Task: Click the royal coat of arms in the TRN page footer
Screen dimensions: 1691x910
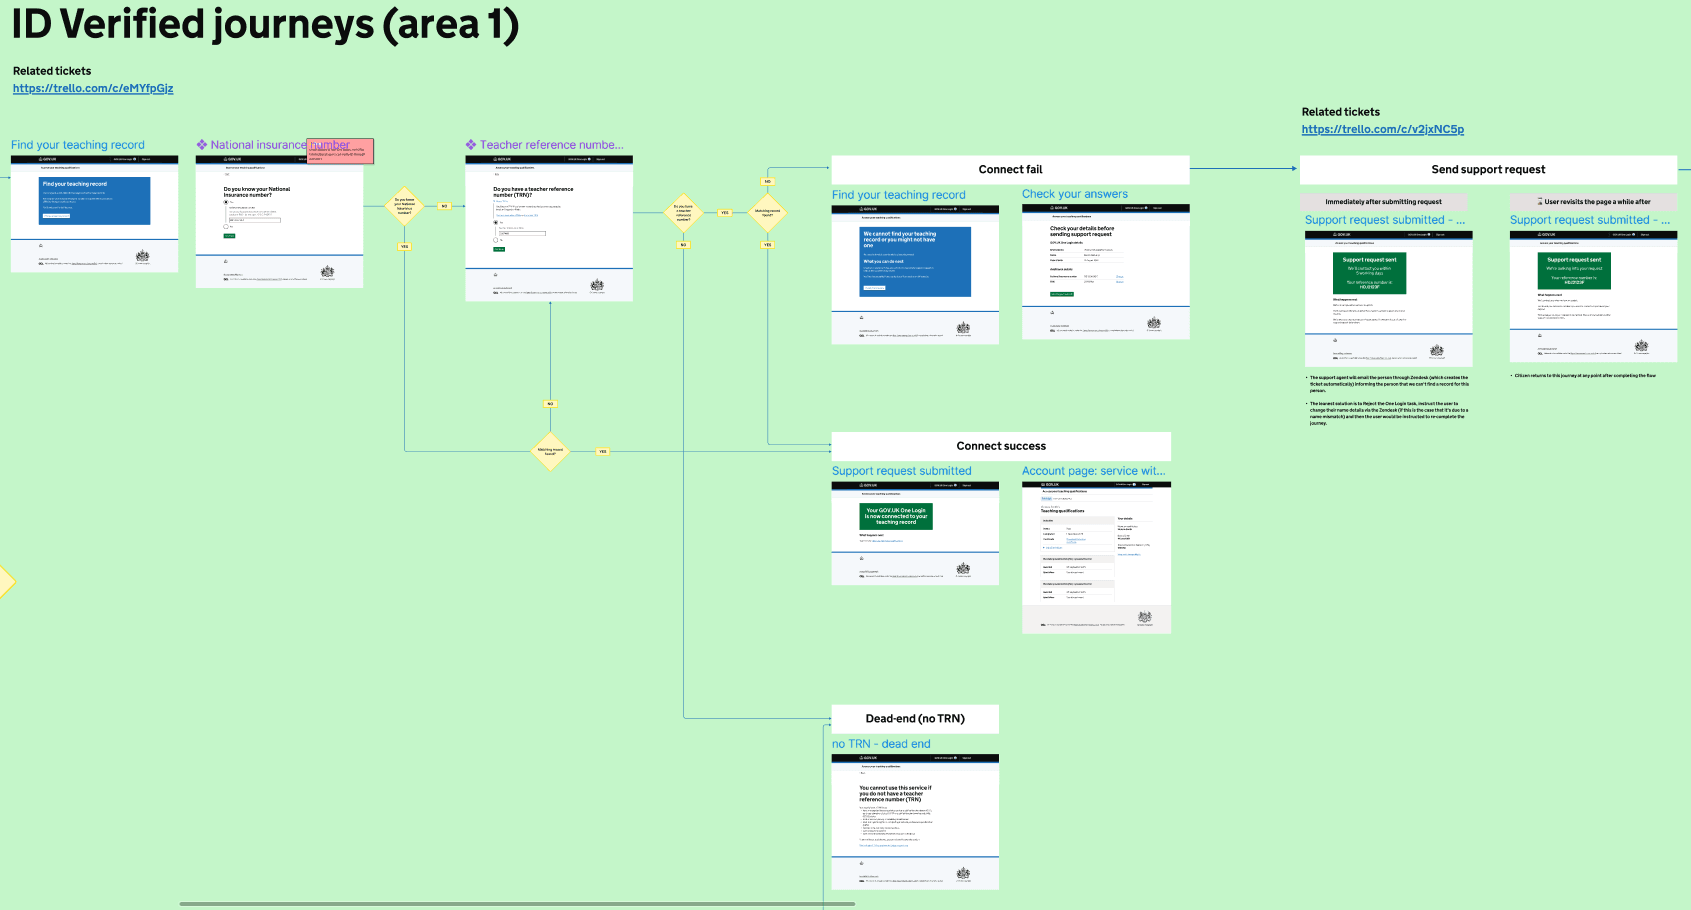Action: (597, 285)
